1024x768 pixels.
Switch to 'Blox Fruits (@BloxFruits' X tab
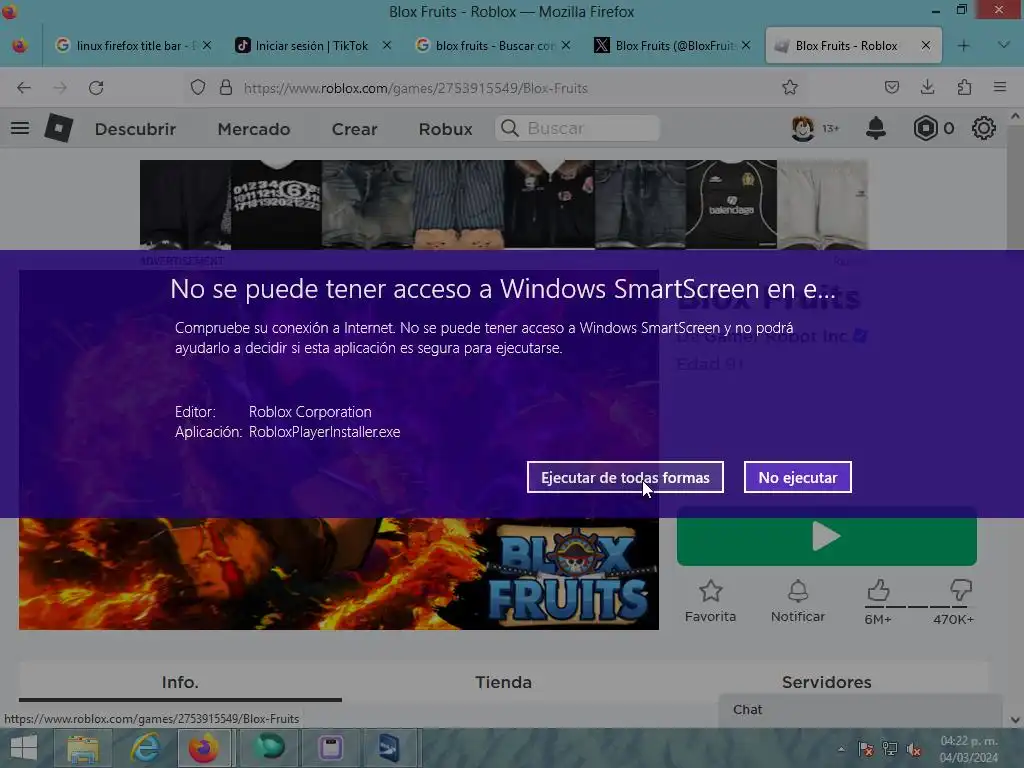tap(673, 46)
